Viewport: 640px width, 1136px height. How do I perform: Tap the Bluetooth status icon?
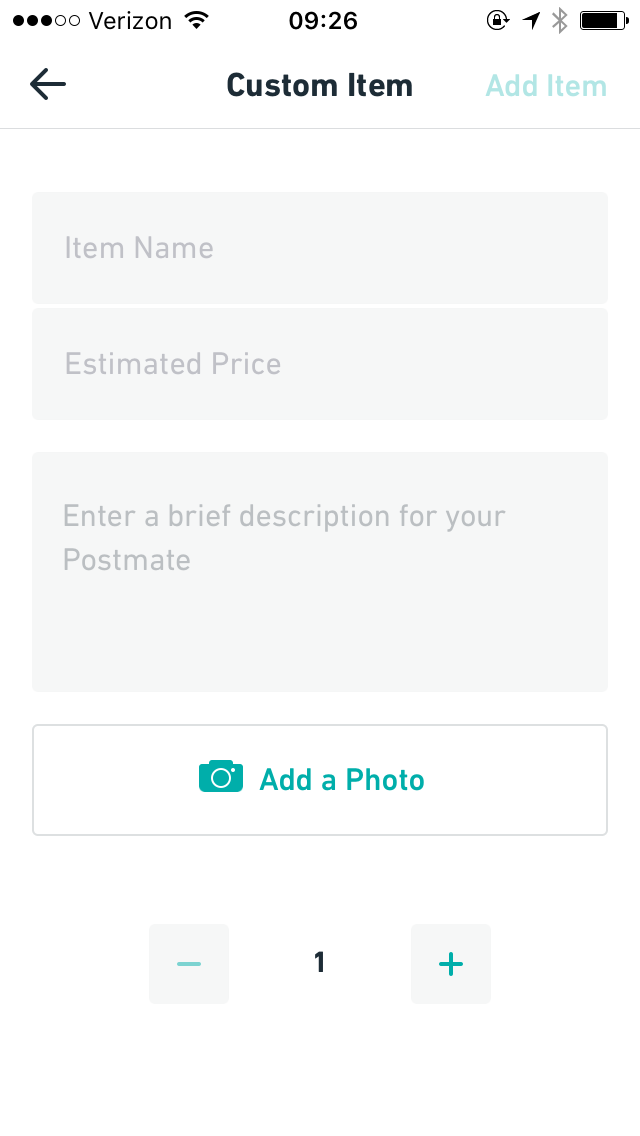point(560,20)
